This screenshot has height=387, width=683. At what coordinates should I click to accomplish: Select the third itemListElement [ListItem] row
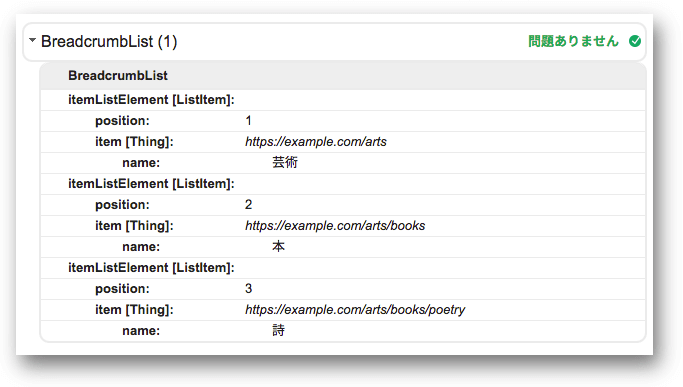[x=343, y=268]
